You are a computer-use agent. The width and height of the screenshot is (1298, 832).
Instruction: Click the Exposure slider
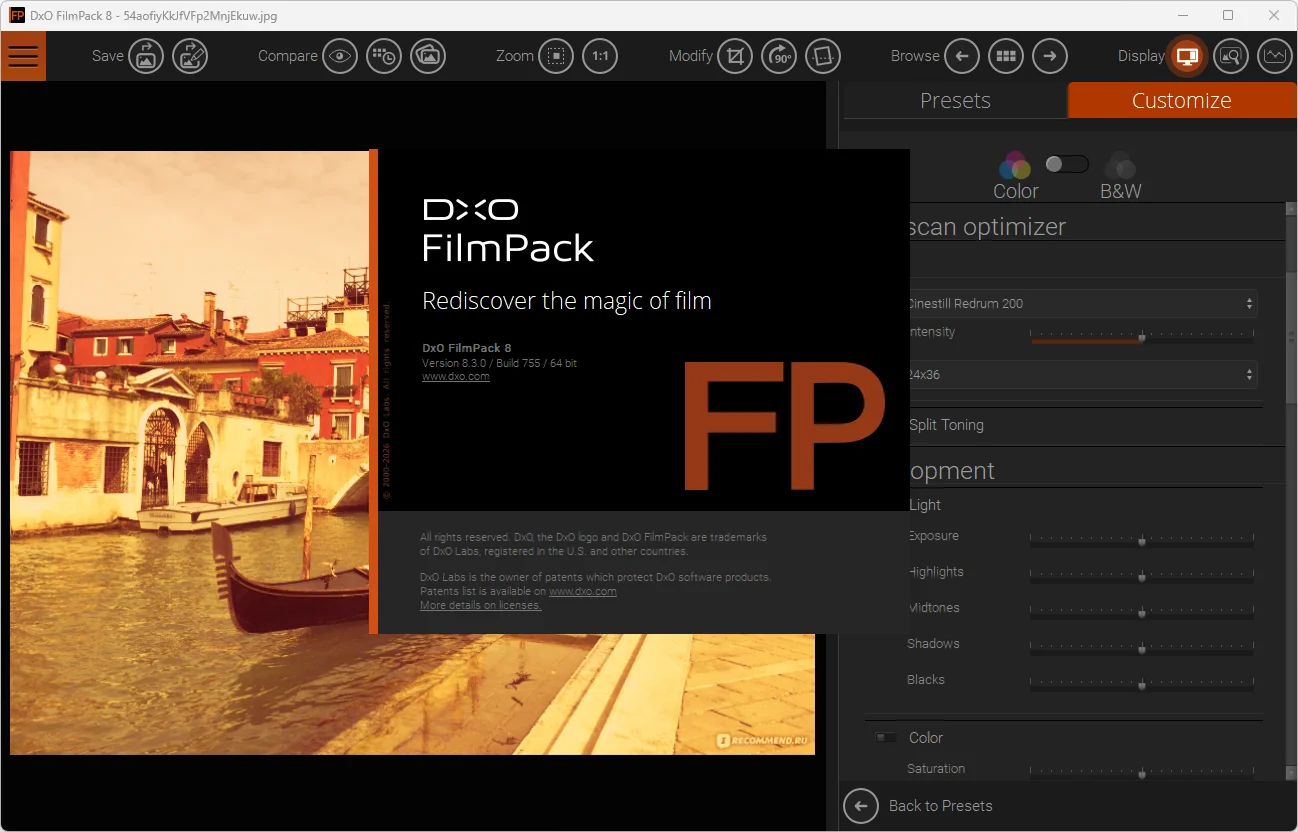pos(1142,541)
